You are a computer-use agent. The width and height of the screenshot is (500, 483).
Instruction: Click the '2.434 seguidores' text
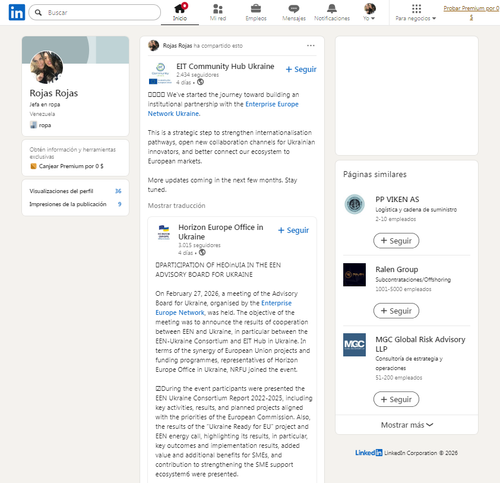click(x=198, y=75)
